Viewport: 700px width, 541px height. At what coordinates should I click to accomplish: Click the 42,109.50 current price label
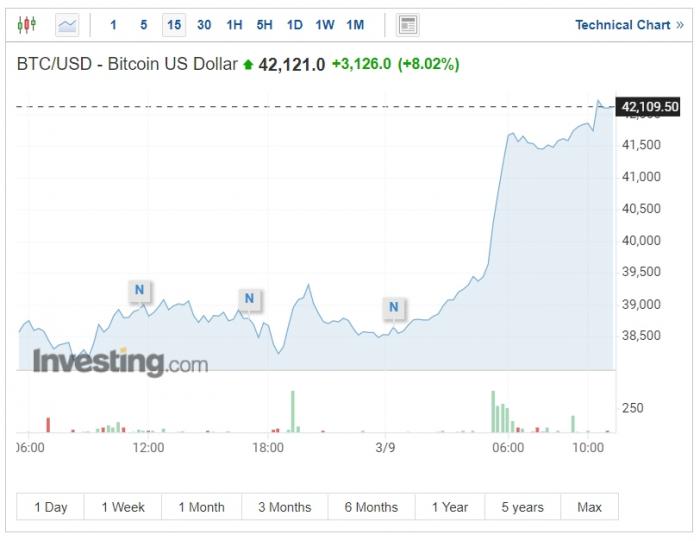pyautogui.click(x=650, y=106)
